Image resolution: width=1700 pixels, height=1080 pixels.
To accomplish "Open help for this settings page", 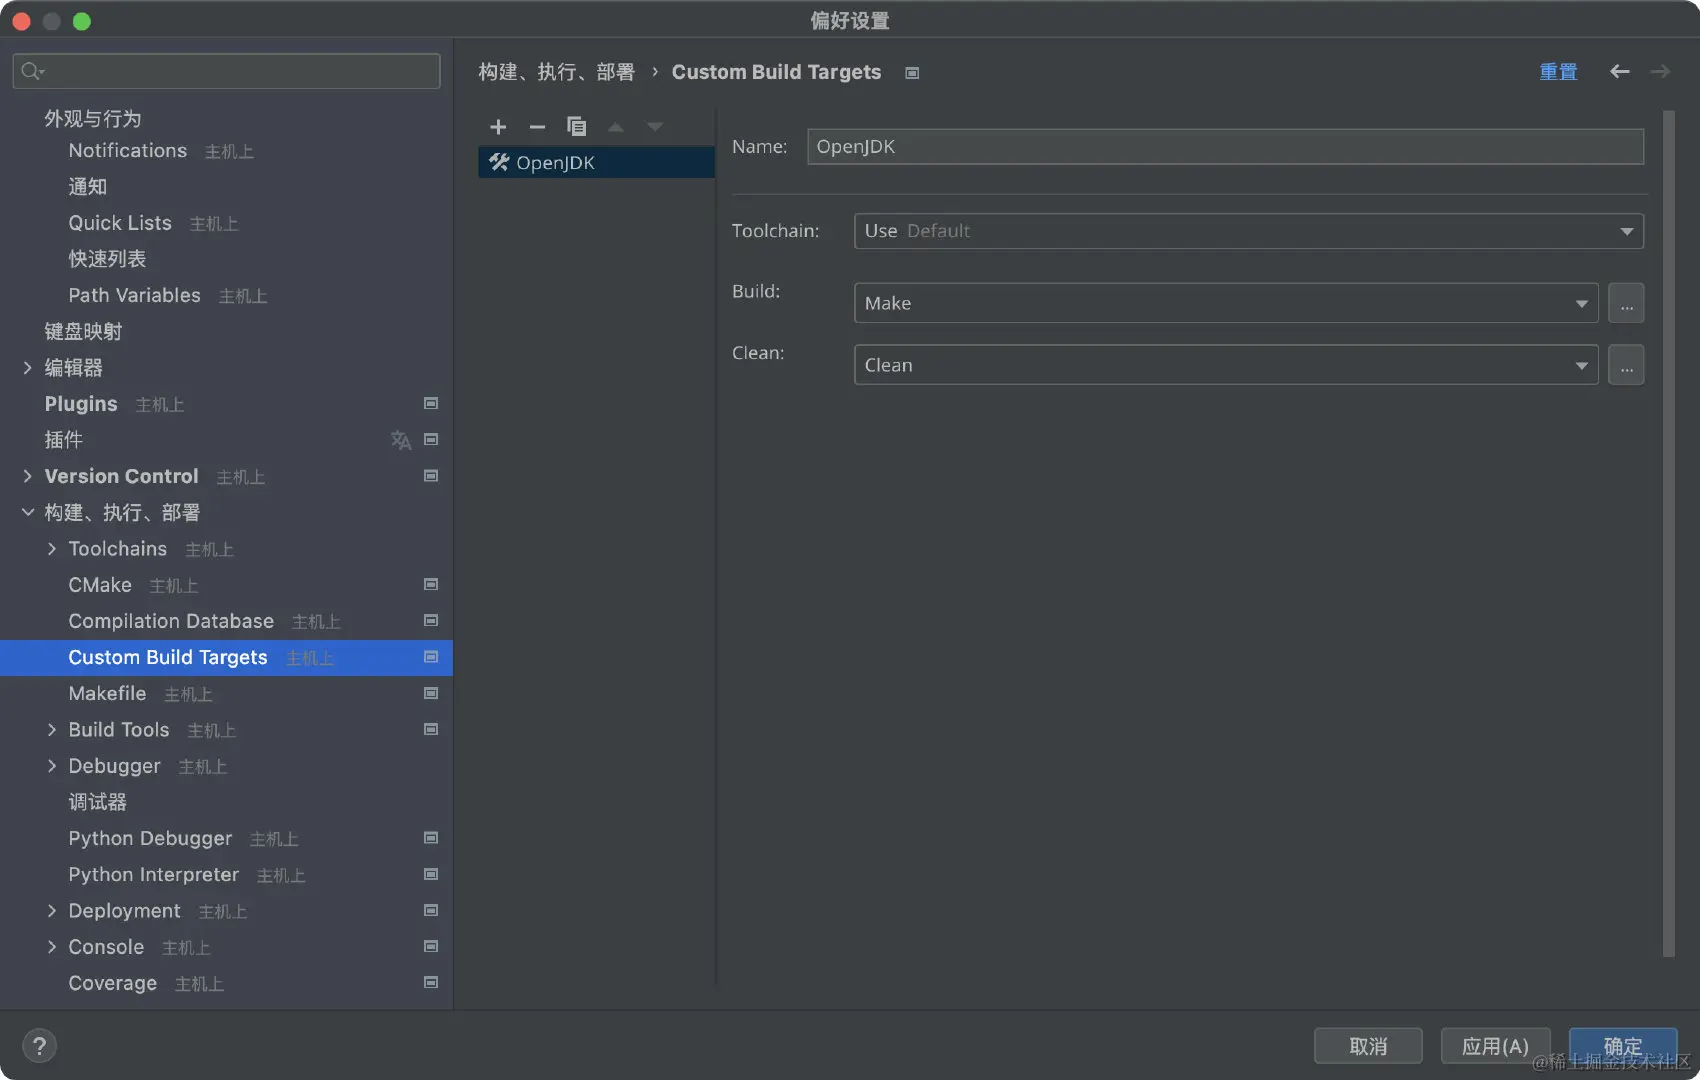I will tap(39, 1046).
